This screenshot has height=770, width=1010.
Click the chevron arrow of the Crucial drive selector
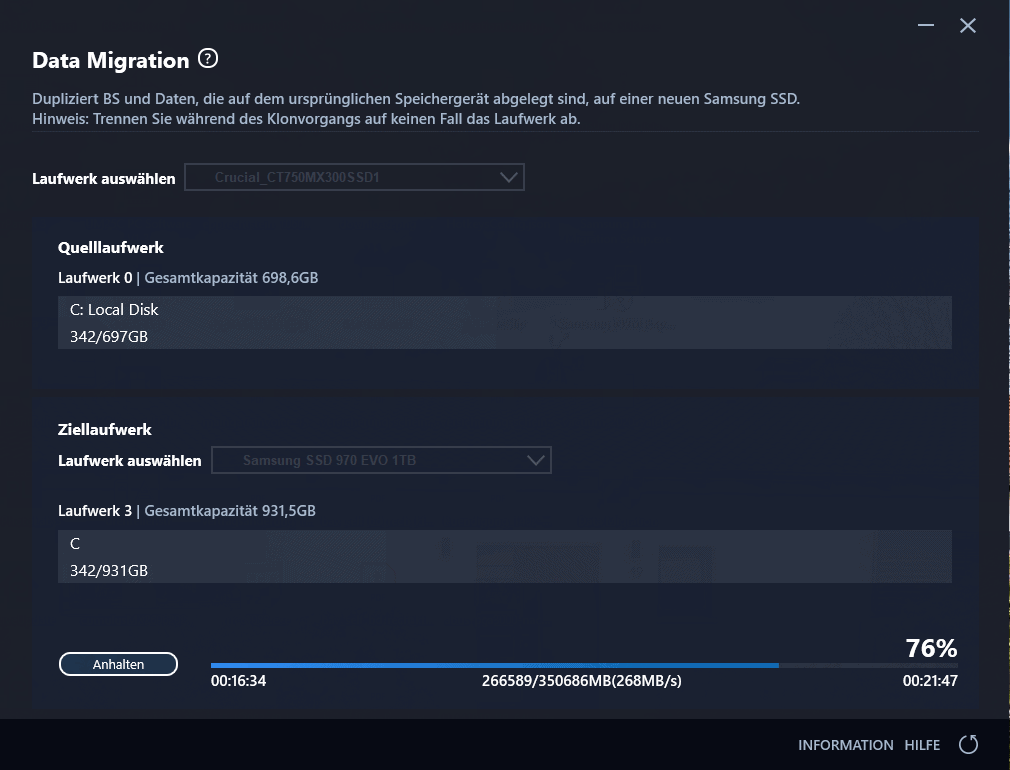509,178
